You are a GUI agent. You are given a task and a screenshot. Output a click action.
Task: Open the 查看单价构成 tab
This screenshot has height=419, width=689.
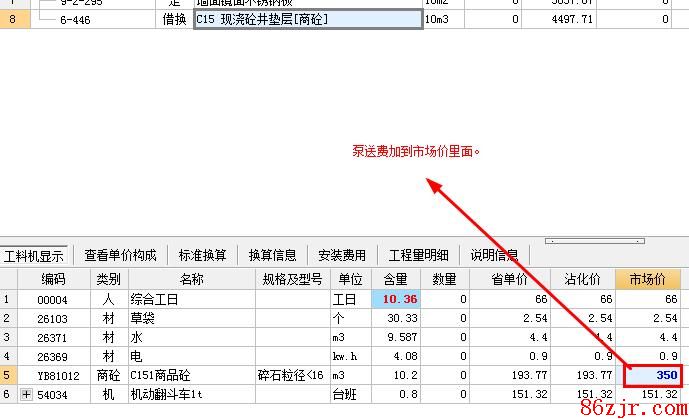tap(120, 255)
